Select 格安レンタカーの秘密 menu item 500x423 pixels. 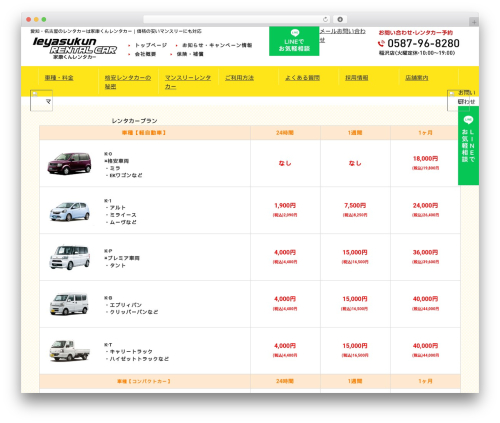click(128, 82)
